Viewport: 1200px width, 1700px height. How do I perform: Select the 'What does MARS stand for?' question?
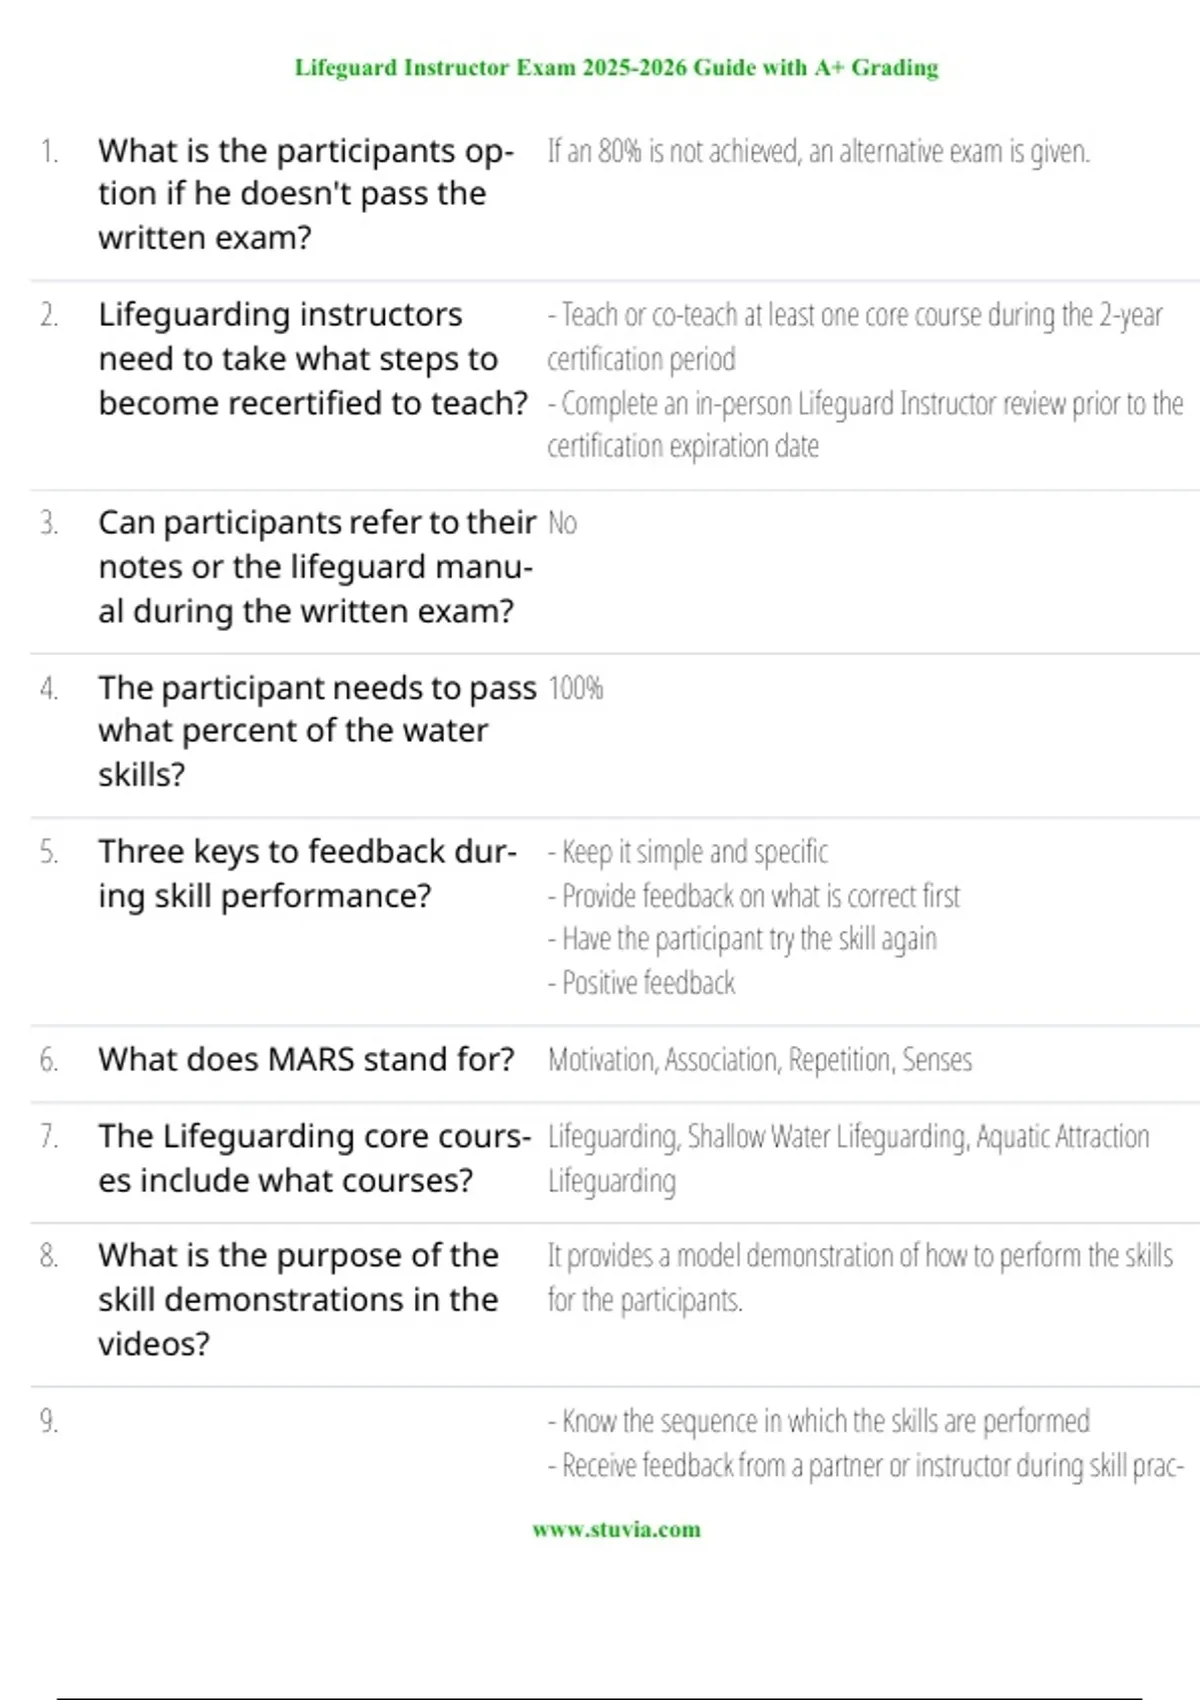click(x=306, y=1059)
